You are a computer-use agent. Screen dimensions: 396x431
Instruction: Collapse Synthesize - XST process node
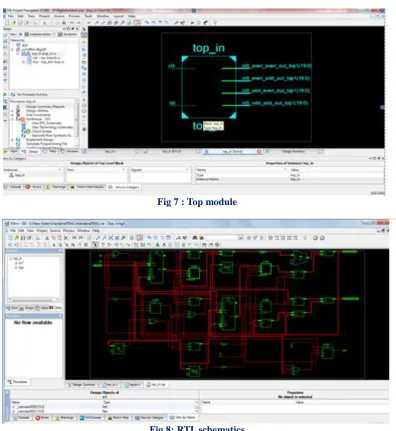coord(13,119)
